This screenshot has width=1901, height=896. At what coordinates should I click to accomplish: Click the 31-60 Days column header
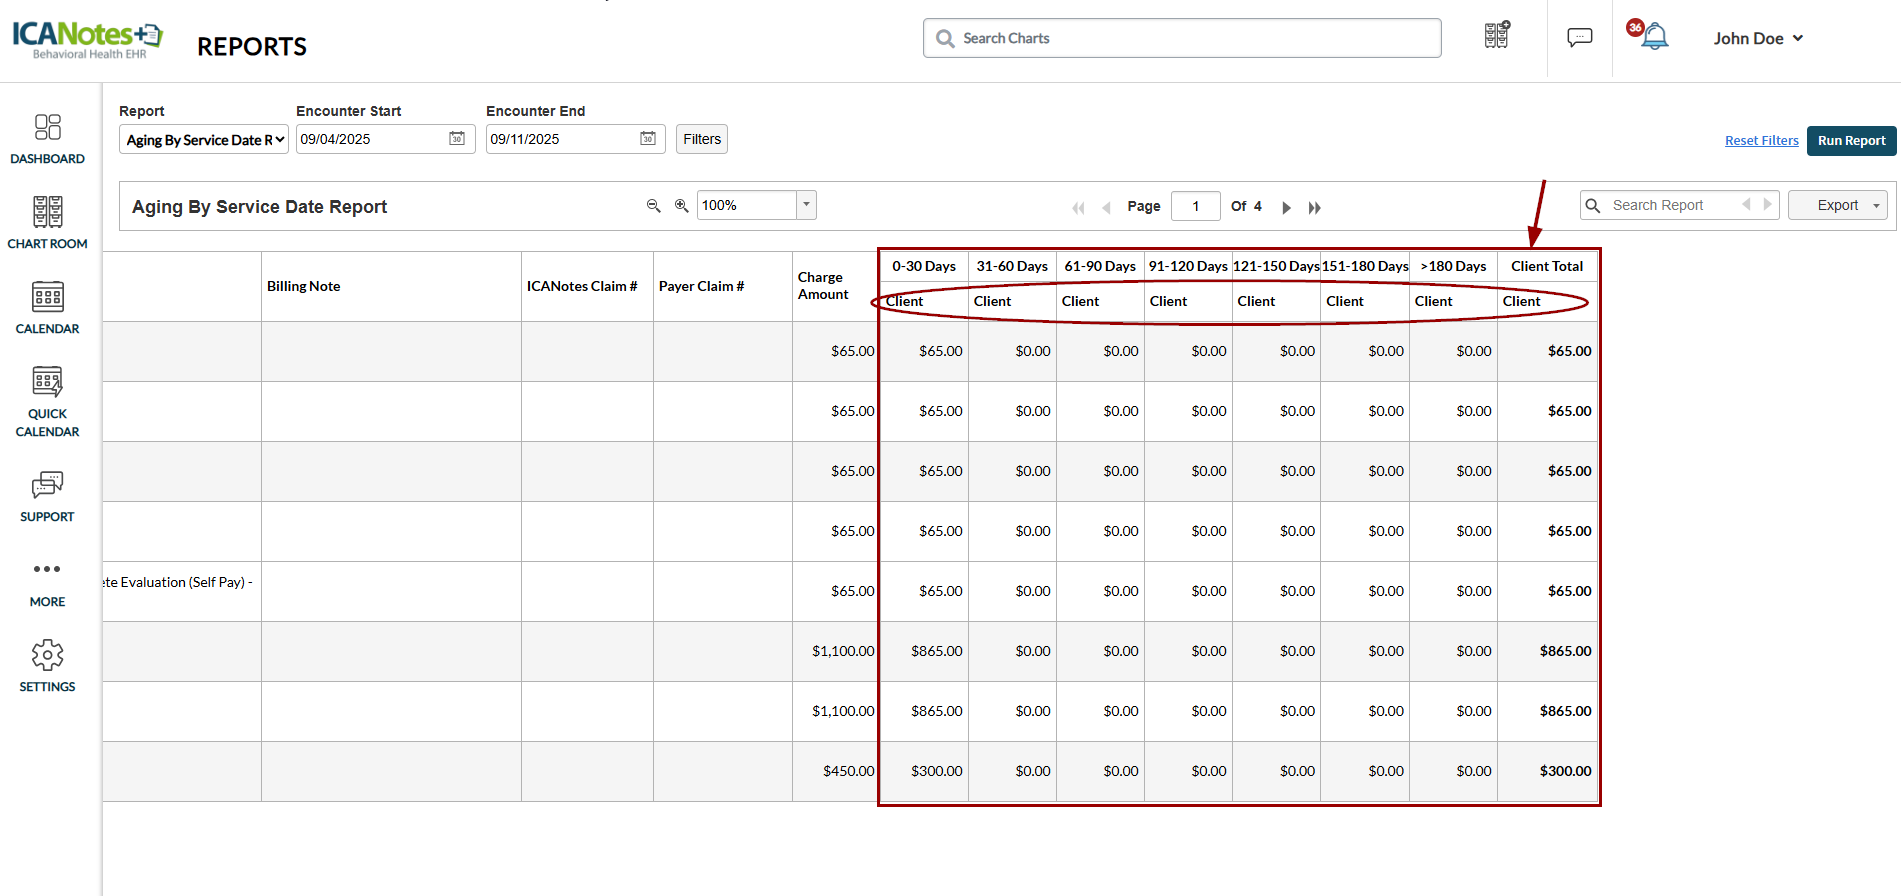point(1012,266)
